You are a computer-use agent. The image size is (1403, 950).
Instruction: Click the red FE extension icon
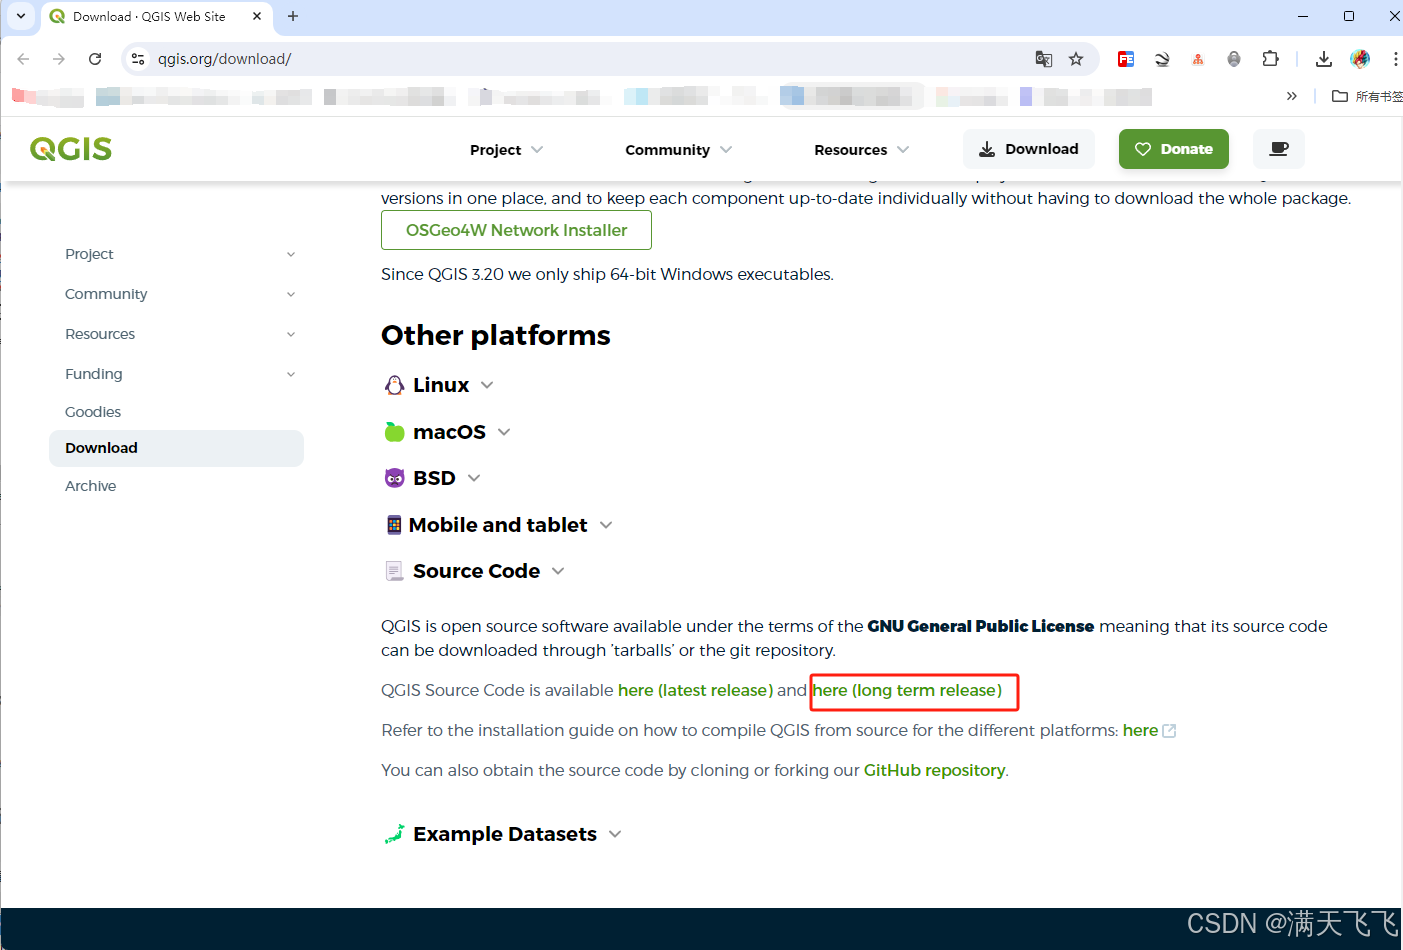tap(1126, 59)
